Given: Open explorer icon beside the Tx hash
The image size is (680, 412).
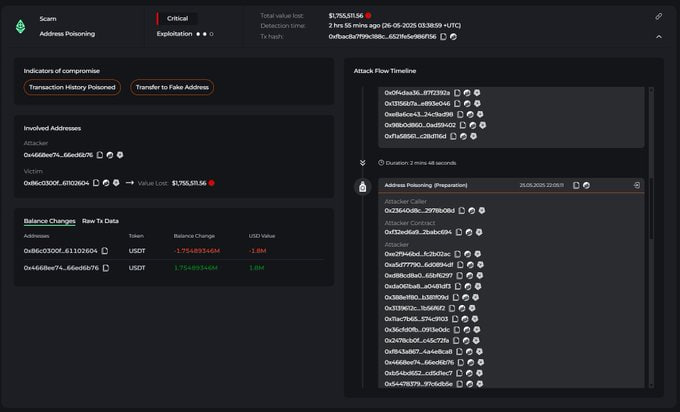Looking at the screenshot, I should (x=453, y=37).
